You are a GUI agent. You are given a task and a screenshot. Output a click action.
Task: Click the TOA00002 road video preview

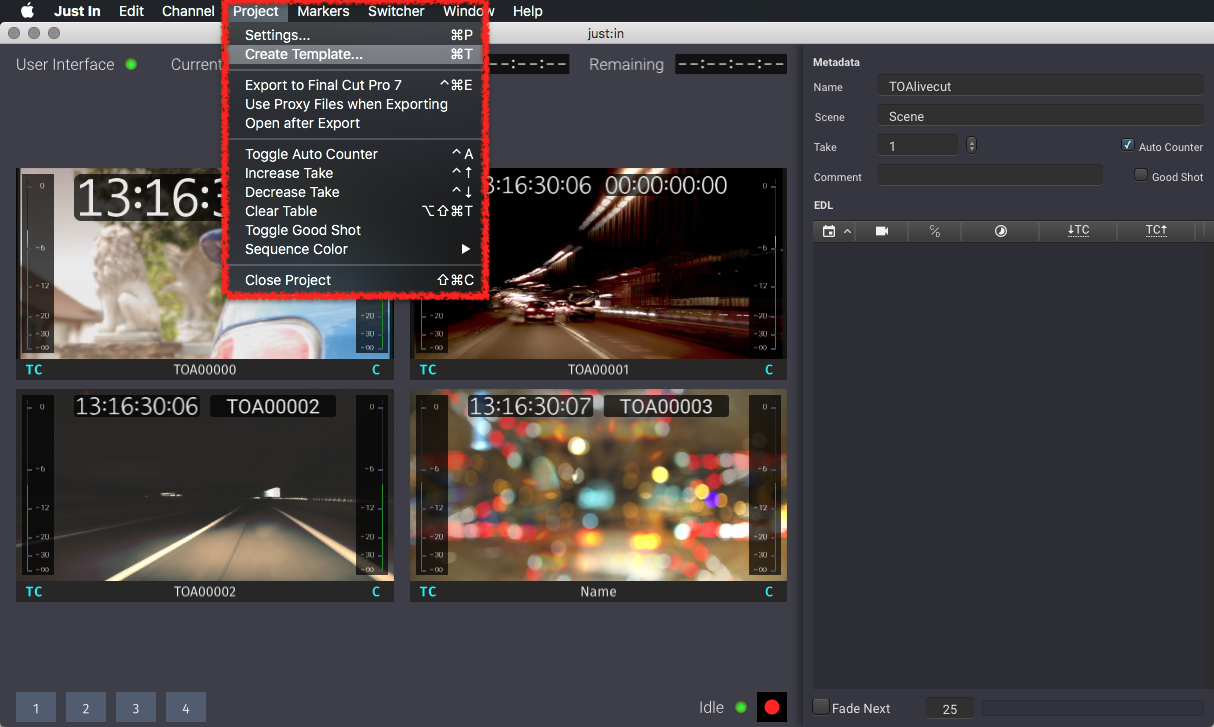(x=205, y=486)
